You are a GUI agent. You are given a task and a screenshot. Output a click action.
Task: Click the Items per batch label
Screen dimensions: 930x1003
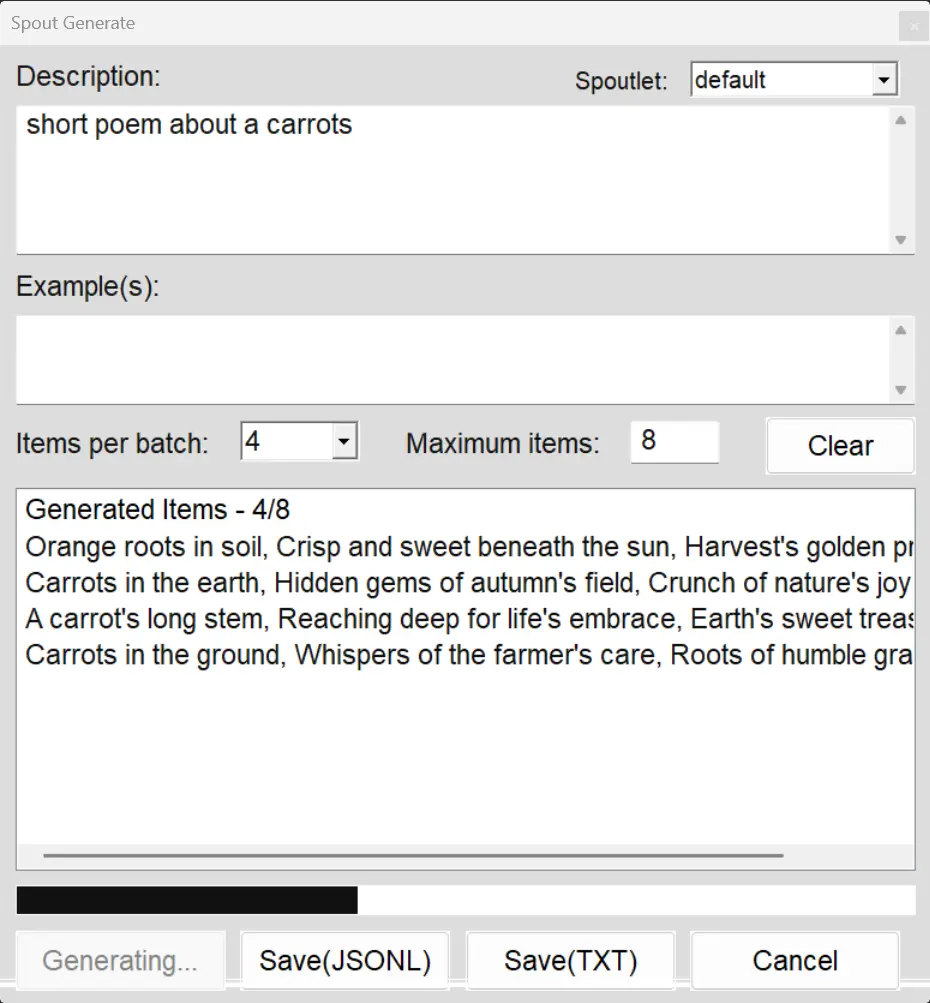tap(112, 444)
